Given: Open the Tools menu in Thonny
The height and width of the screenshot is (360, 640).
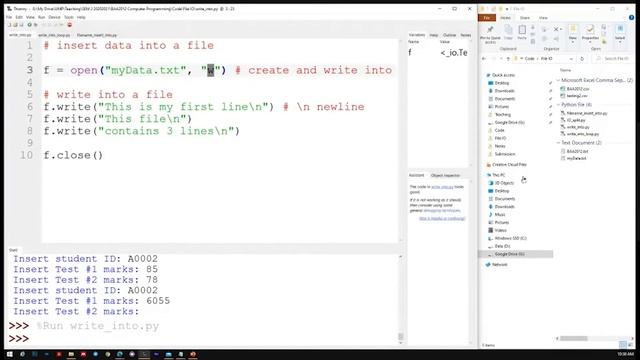Looking at the screenshot, I should [69, 17].
